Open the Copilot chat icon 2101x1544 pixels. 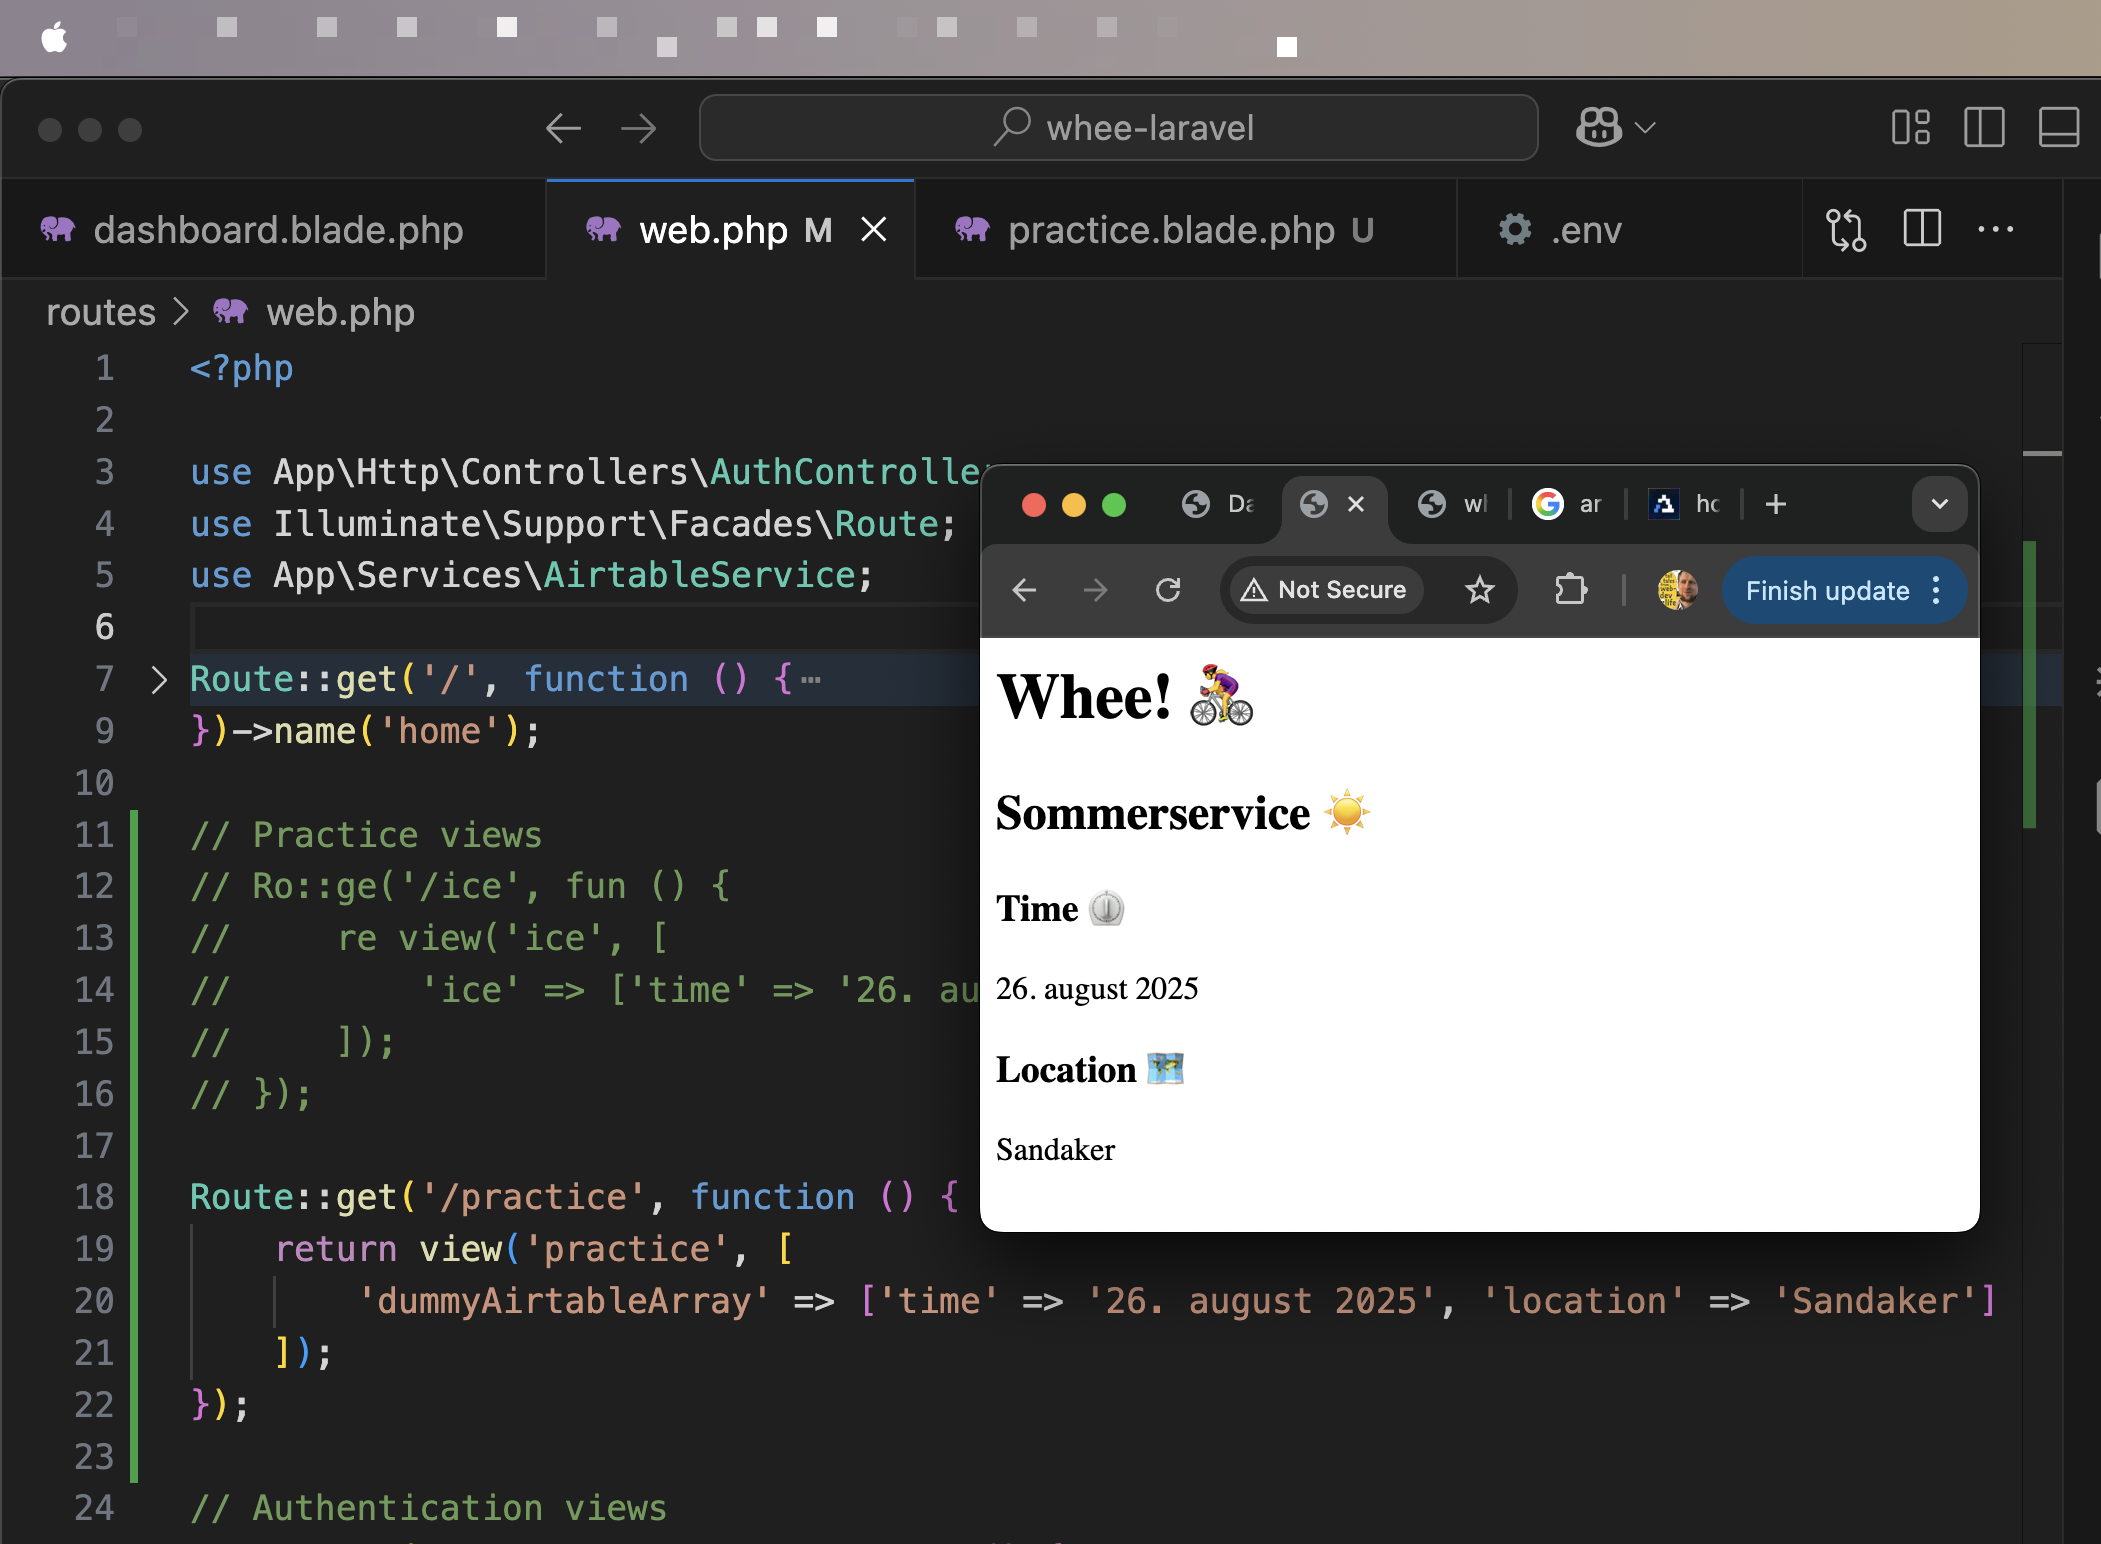tap(1598, 128)
